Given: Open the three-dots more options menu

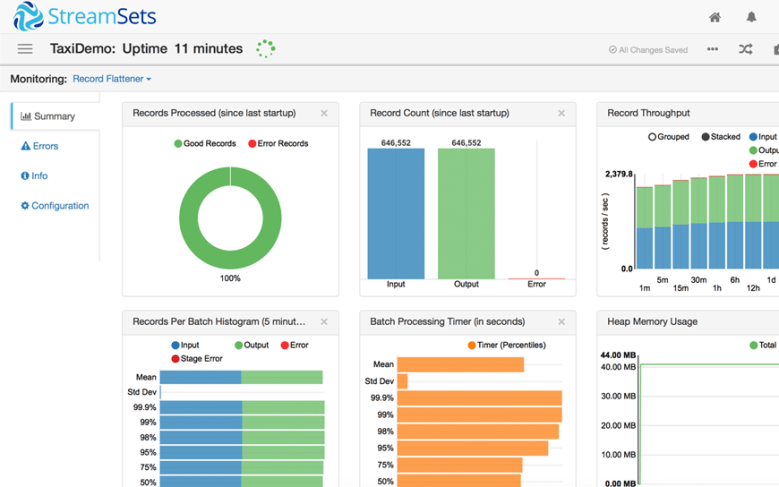Looking at the screenshot, I should pyautogui.click(x=712, y=49).
